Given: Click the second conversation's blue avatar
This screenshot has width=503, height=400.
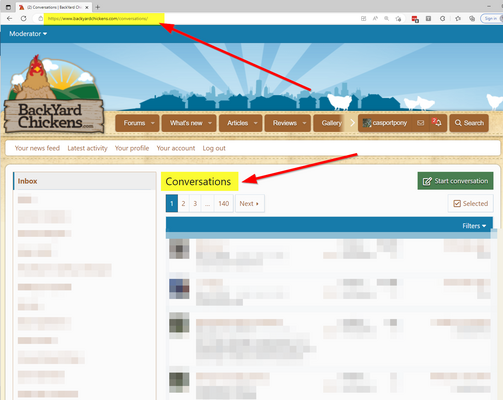Looking at the screenshot, I should click(179, 289).
